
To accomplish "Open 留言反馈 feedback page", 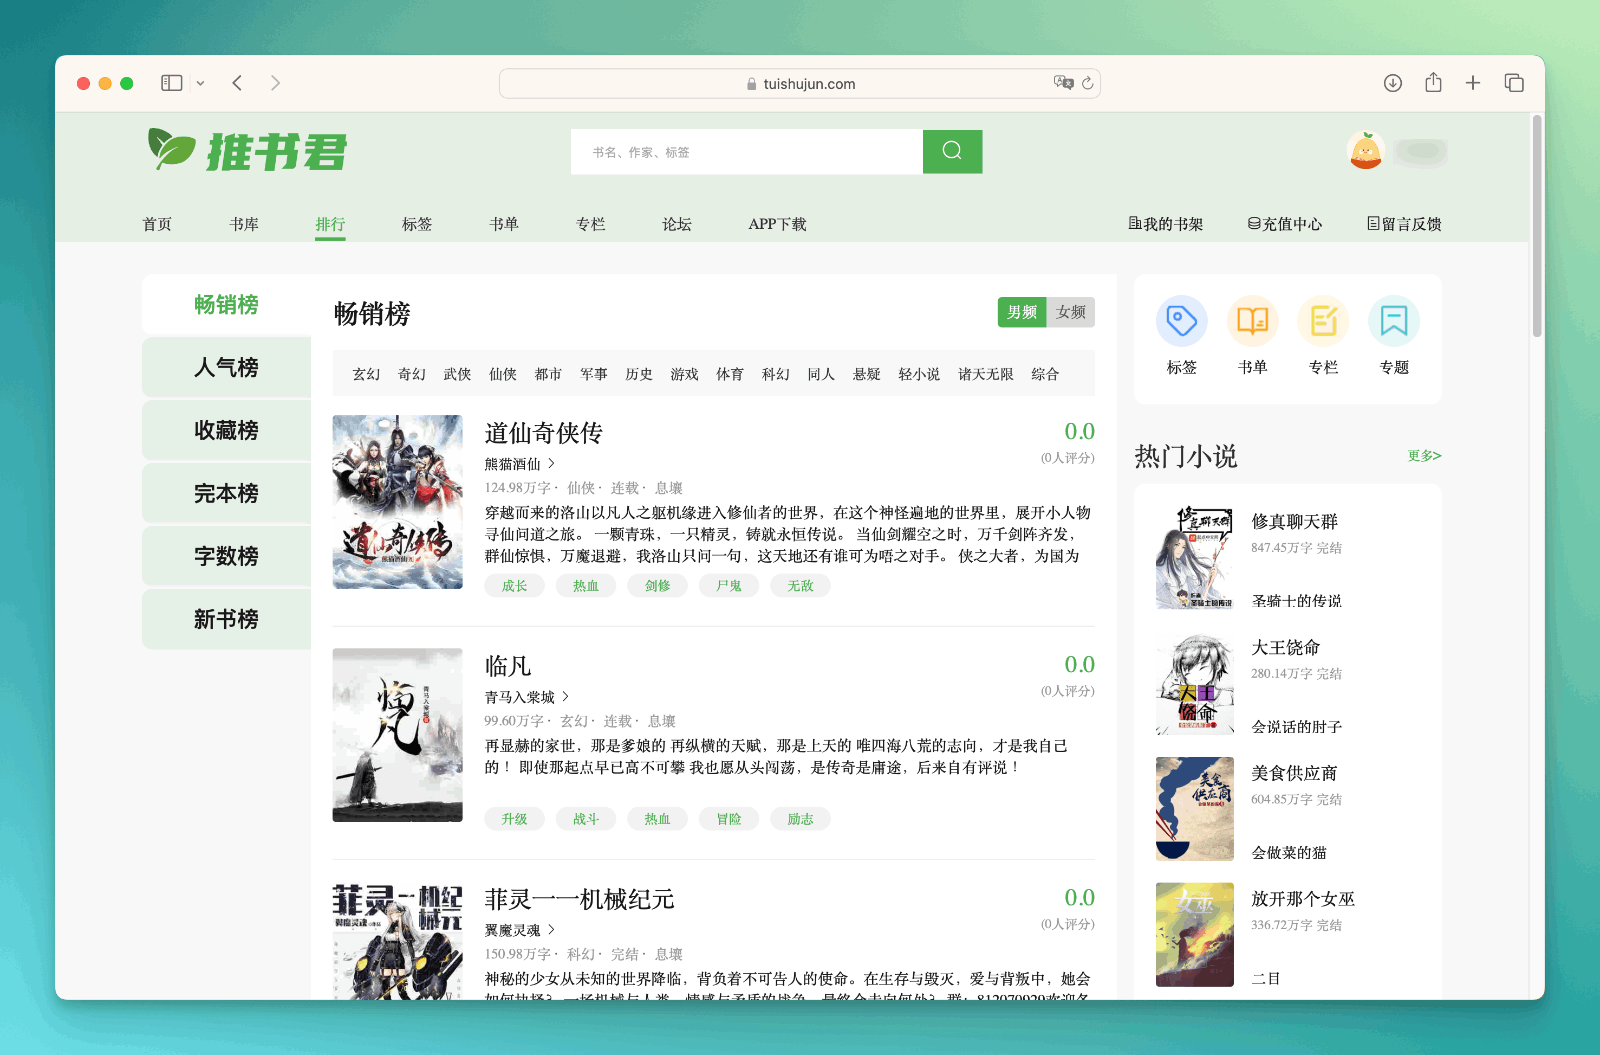I will (1404, 223).
